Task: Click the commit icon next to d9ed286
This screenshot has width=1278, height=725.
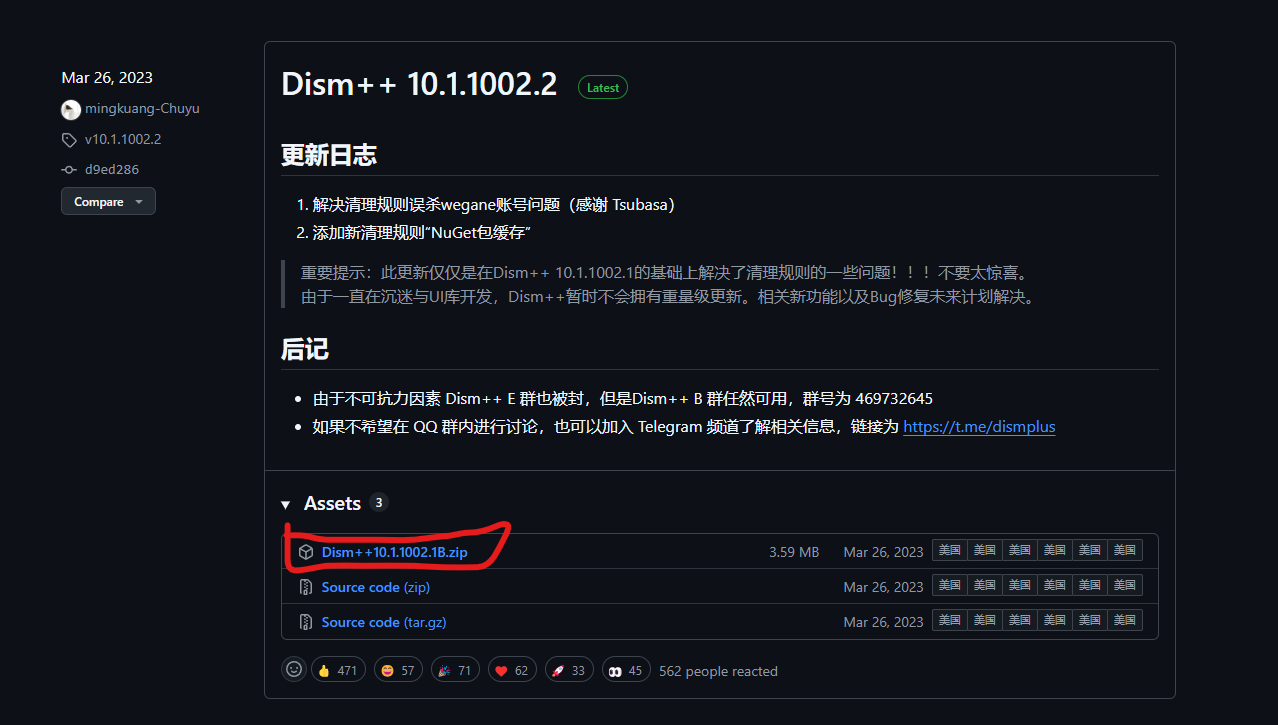Action: pos(69,170)
